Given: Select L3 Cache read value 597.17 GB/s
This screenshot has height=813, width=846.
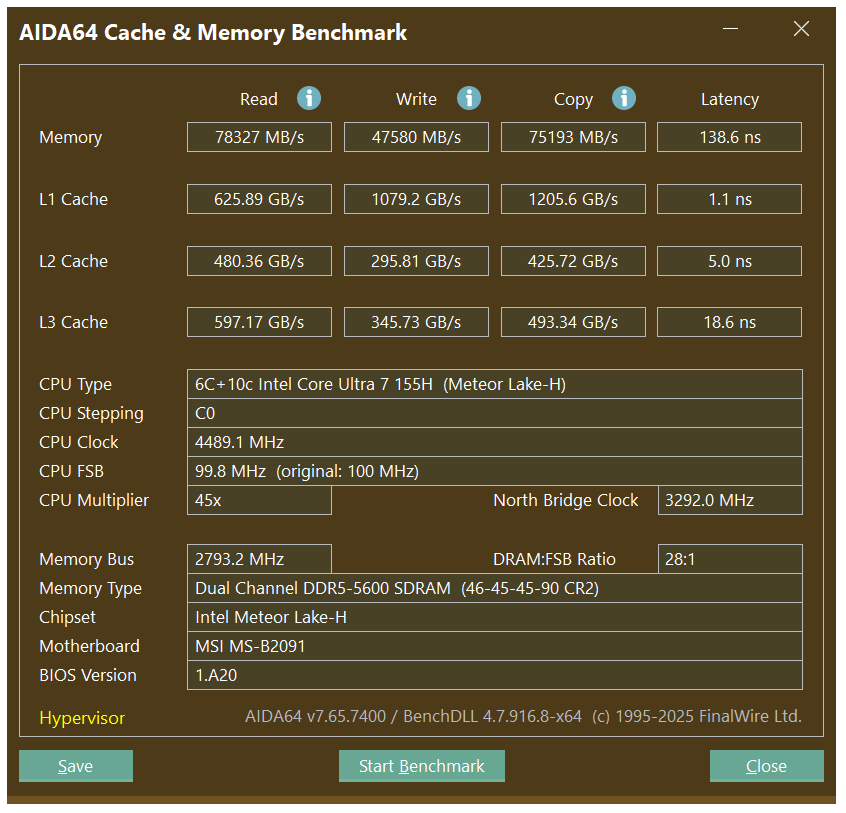Looking at the screenshot, I should tap(260, 322).
